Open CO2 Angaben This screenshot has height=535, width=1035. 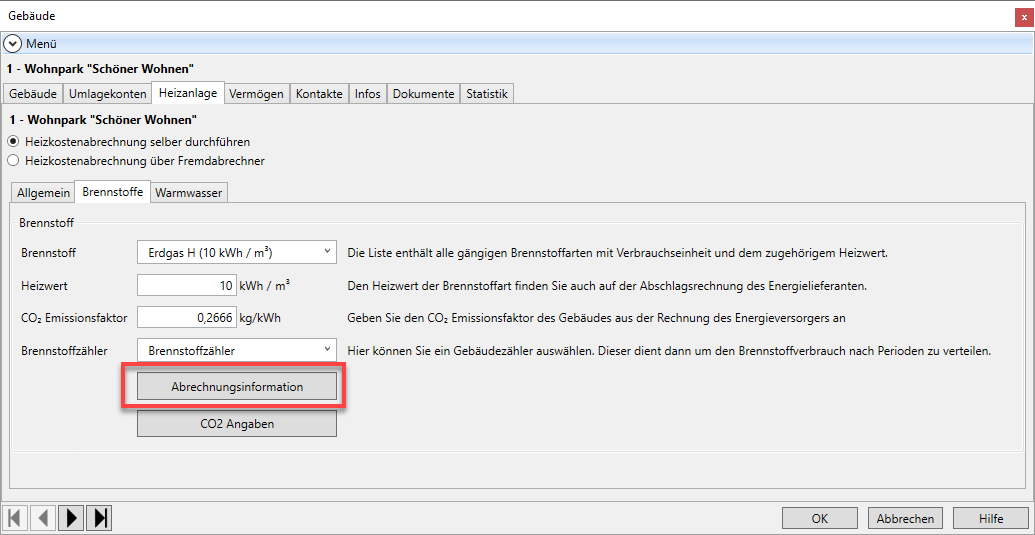[237, 424]
